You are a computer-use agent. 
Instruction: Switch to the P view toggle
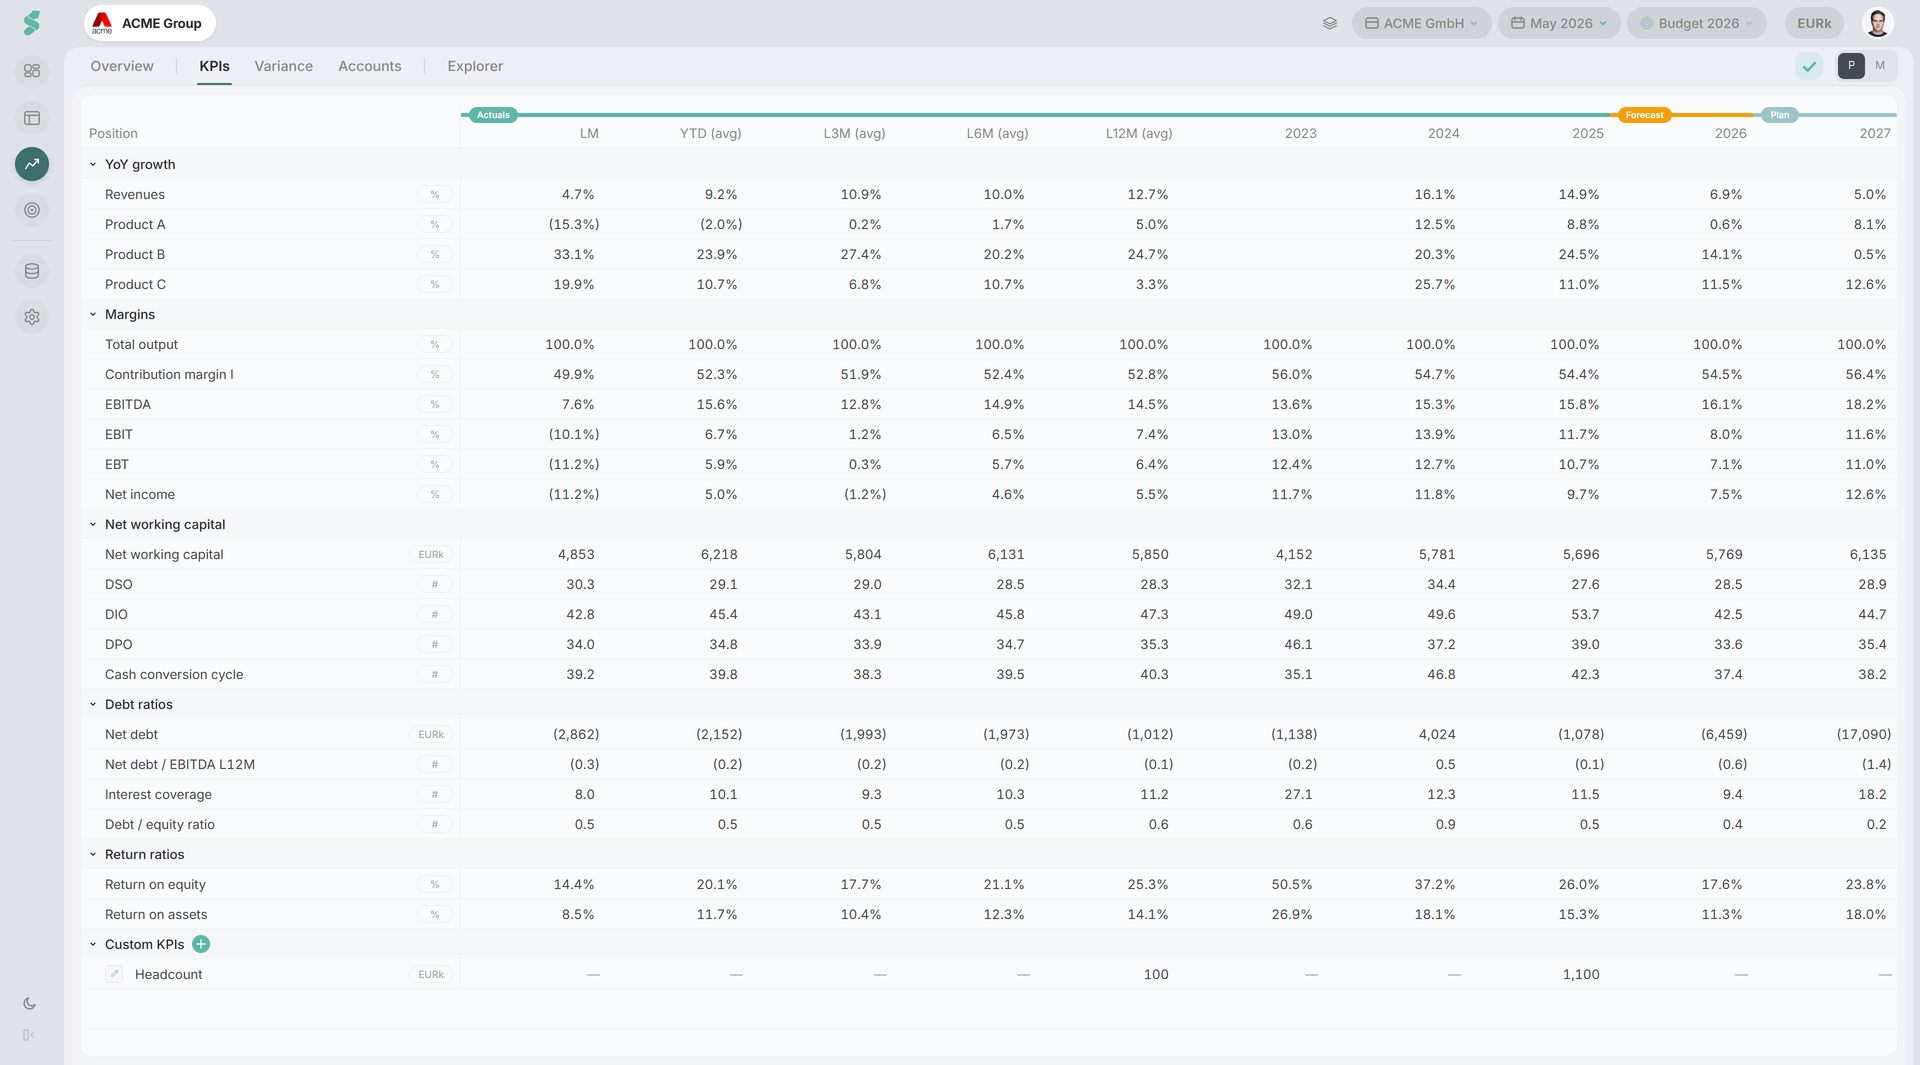pos(1851,66)
